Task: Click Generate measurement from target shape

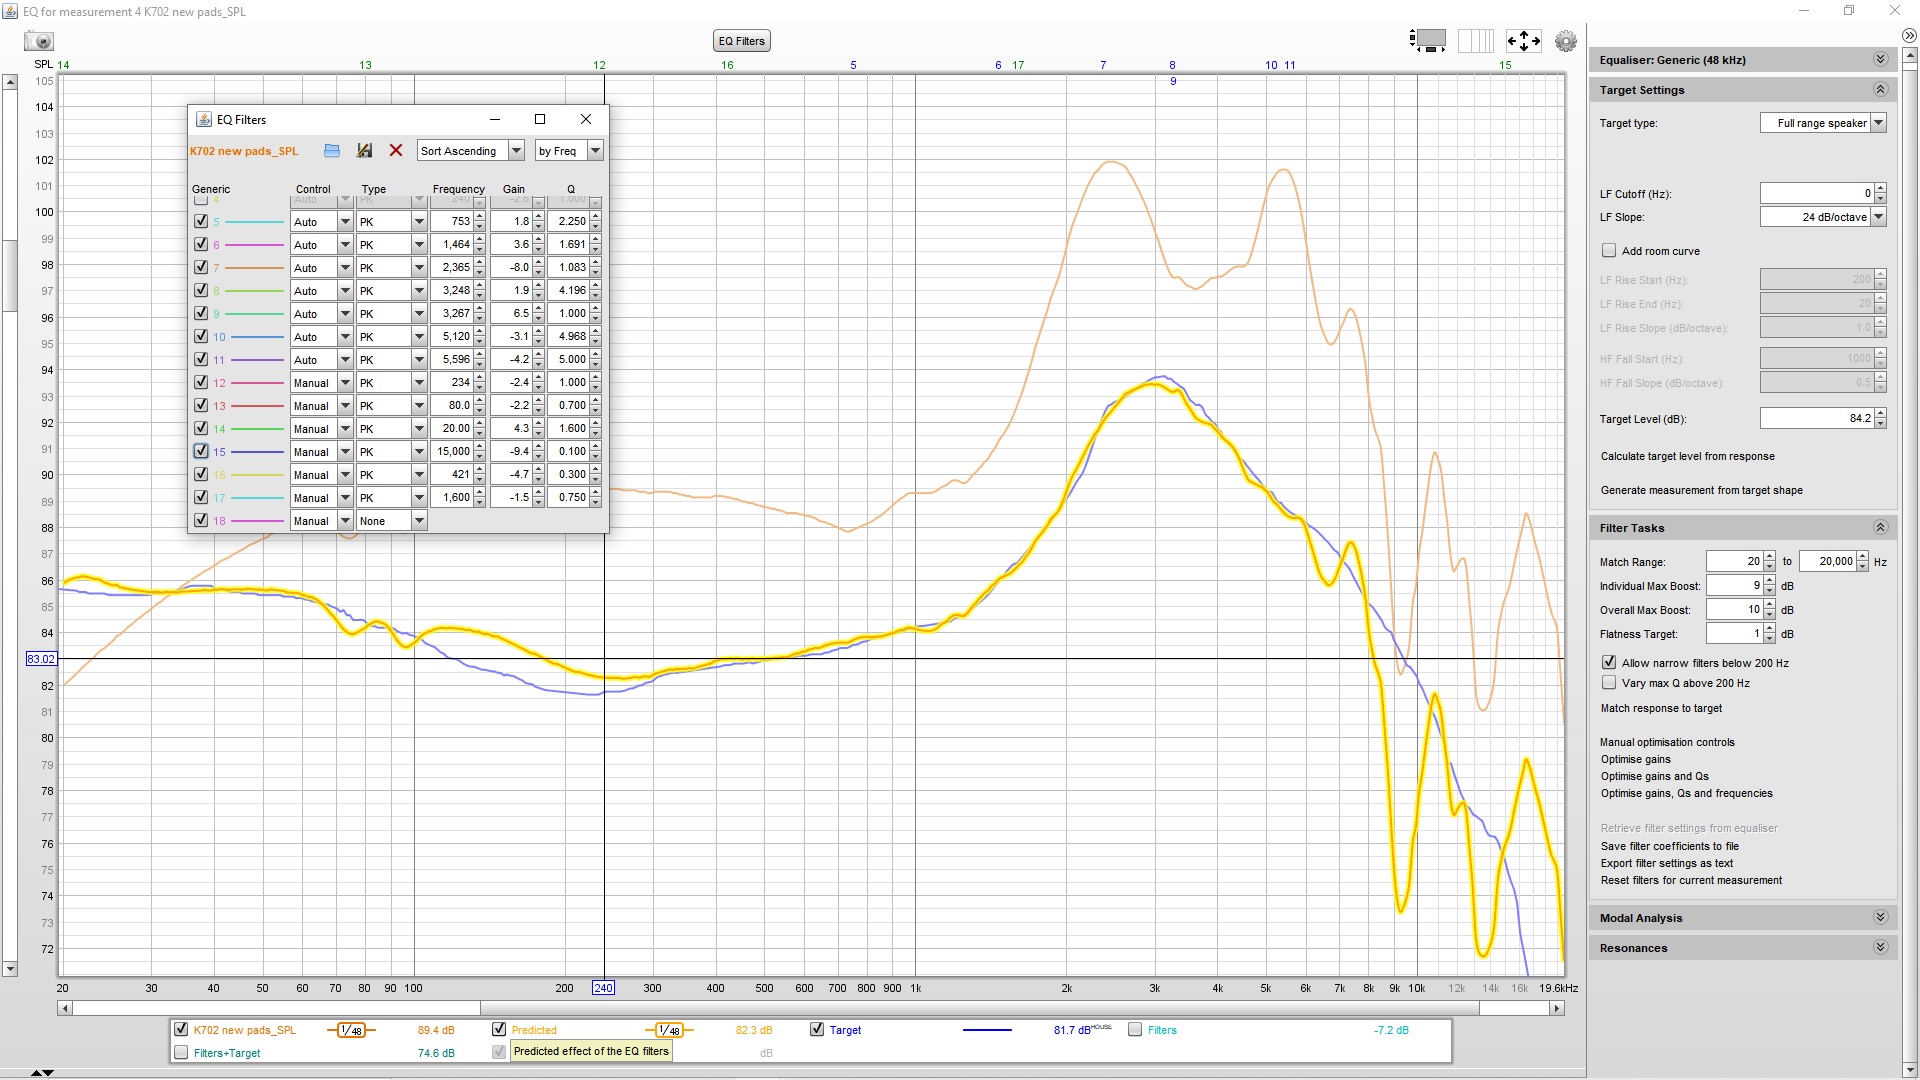Action: [x=1702, y=490]
